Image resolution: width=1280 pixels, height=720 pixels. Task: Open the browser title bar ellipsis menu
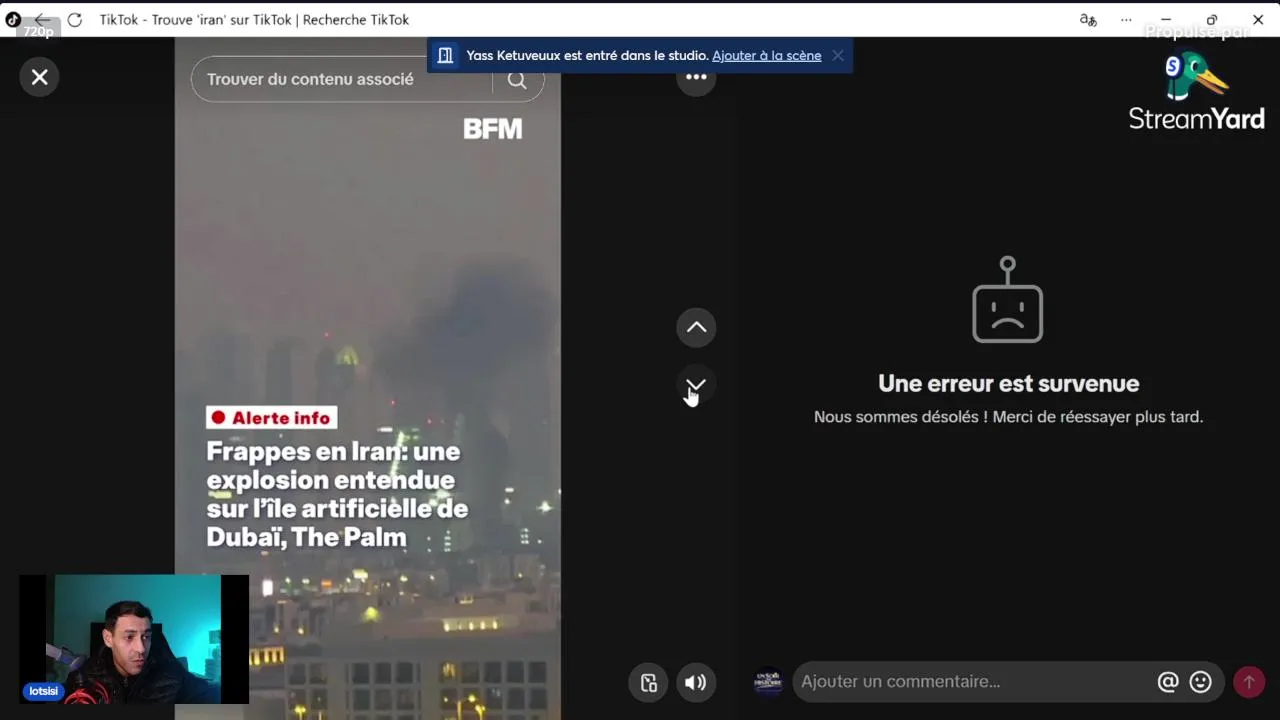pos(1127,20)
